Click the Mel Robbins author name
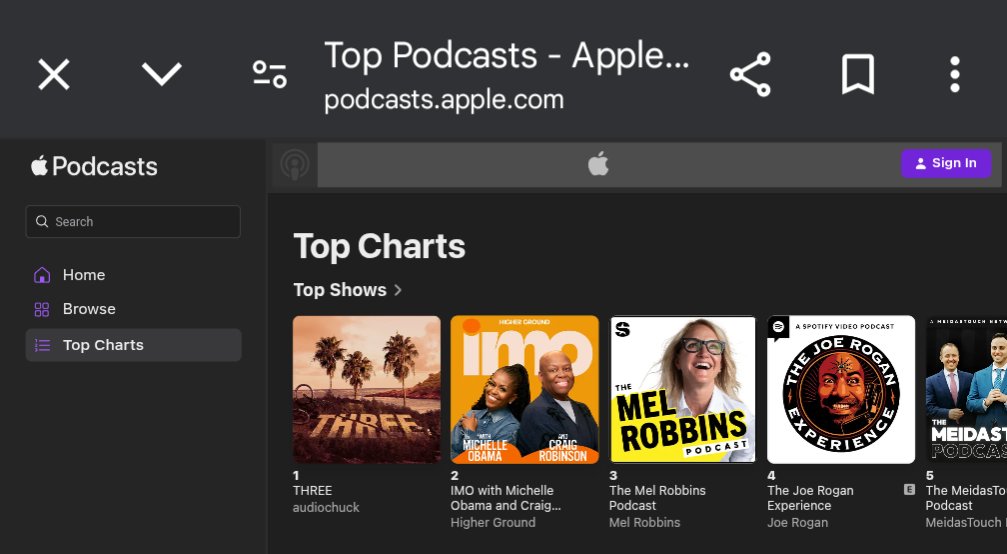Screen dimensions: 1007x554 pos(645,523)
